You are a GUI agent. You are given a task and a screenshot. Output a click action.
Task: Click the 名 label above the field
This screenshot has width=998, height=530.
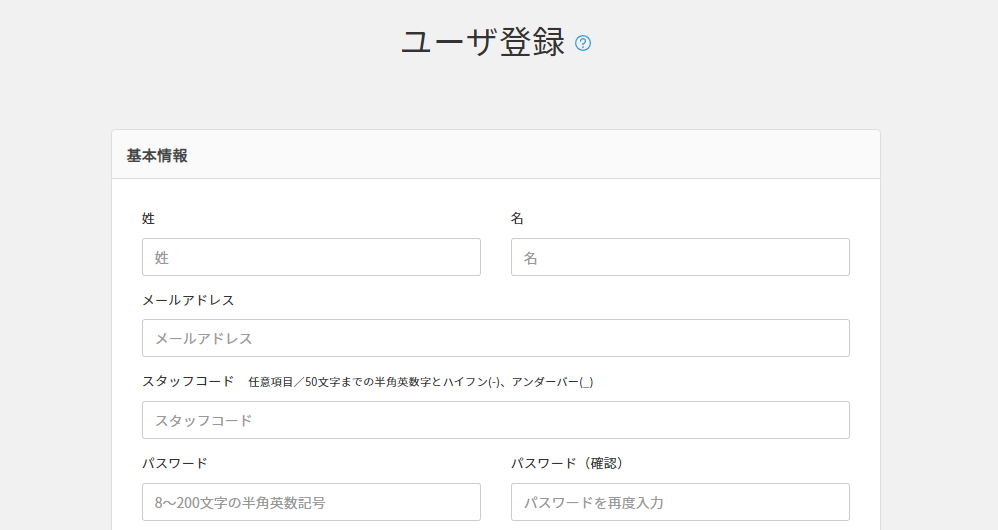(518, 218)
